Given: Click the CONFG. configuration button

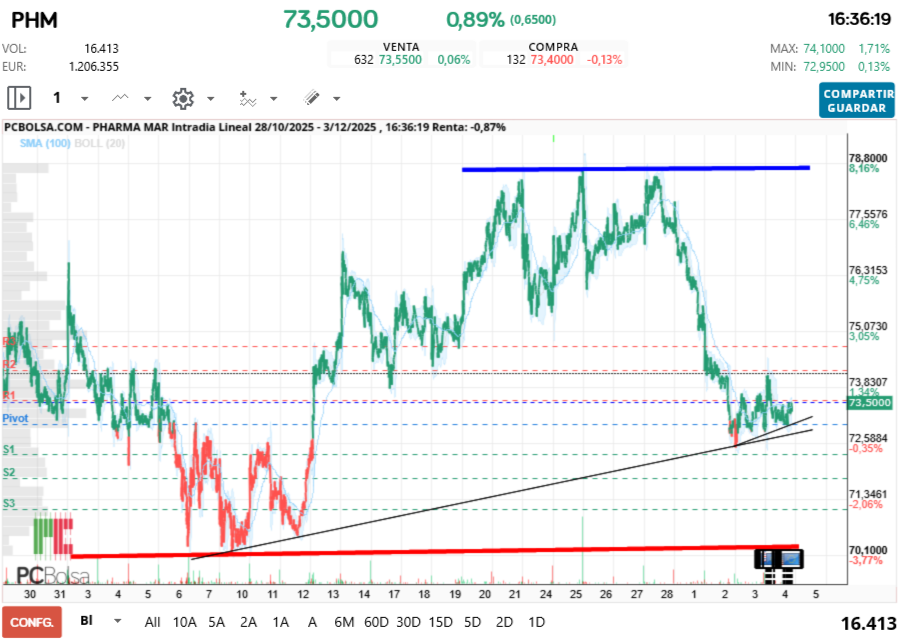Looking at the screenshot, I should point(33,621).
